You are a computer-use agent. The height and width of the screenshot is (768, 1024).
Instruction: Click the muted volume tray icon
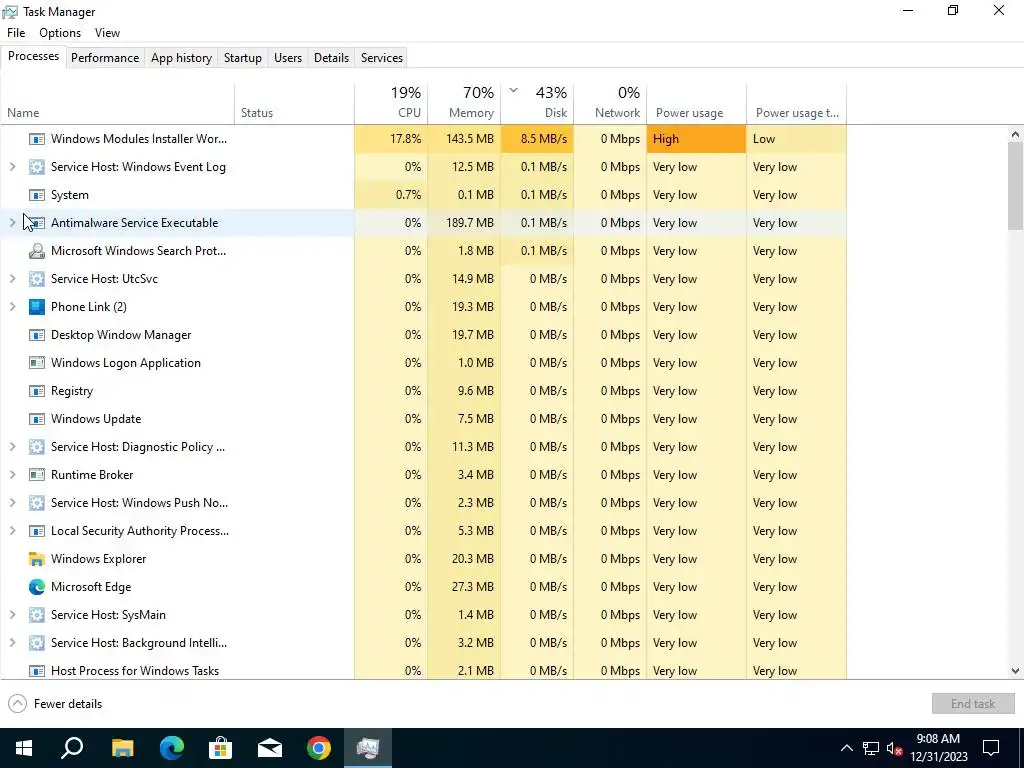coord(895,748)
